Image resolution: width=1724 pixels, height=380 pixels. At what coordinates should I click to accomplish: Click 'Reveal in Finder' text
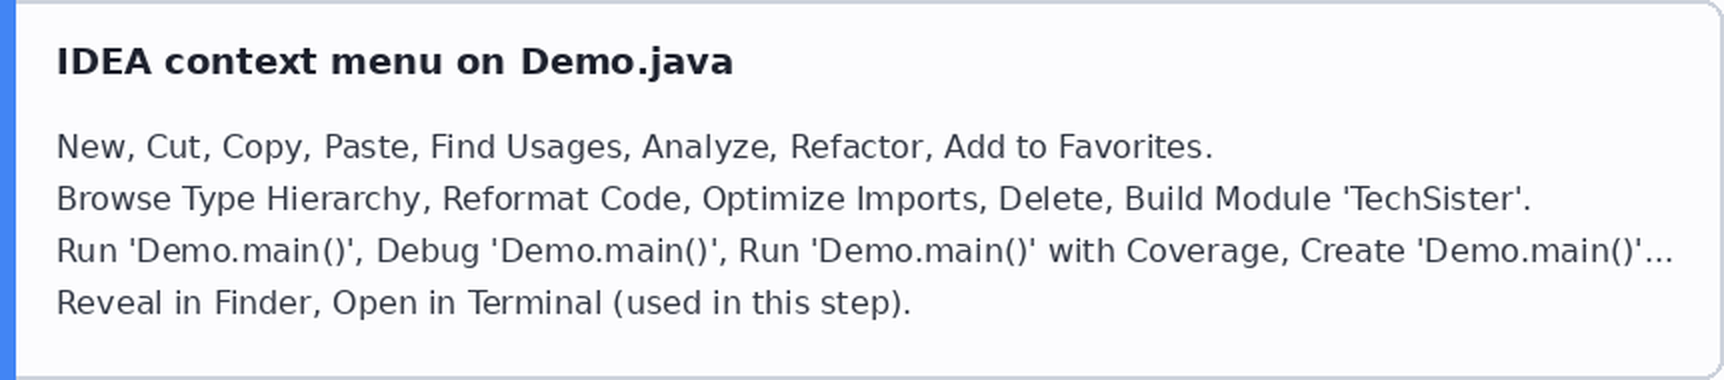click(x=183, y=303)
